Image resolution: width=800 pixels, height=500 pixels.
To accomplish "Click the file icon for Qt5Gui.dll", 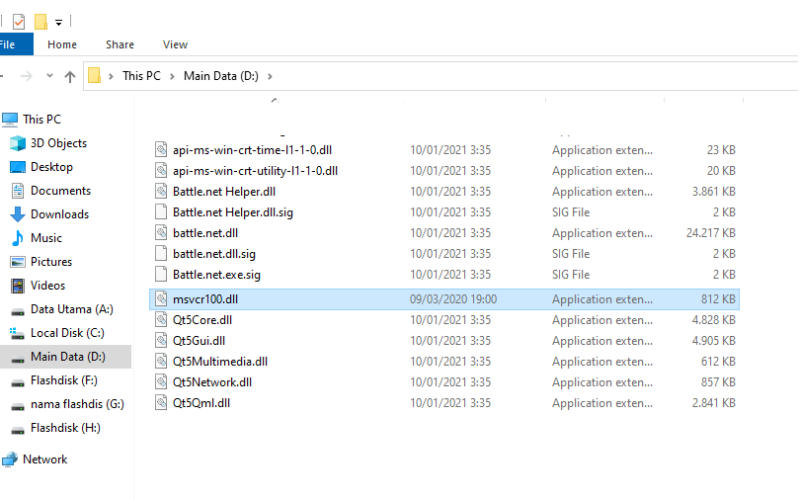I will click(x=161, y=340).
